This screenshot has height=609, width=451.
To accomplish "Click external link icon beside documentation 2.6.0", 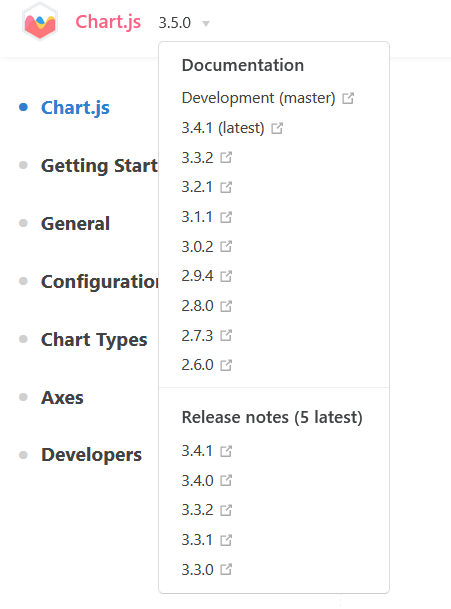I will tap(226, 365).
